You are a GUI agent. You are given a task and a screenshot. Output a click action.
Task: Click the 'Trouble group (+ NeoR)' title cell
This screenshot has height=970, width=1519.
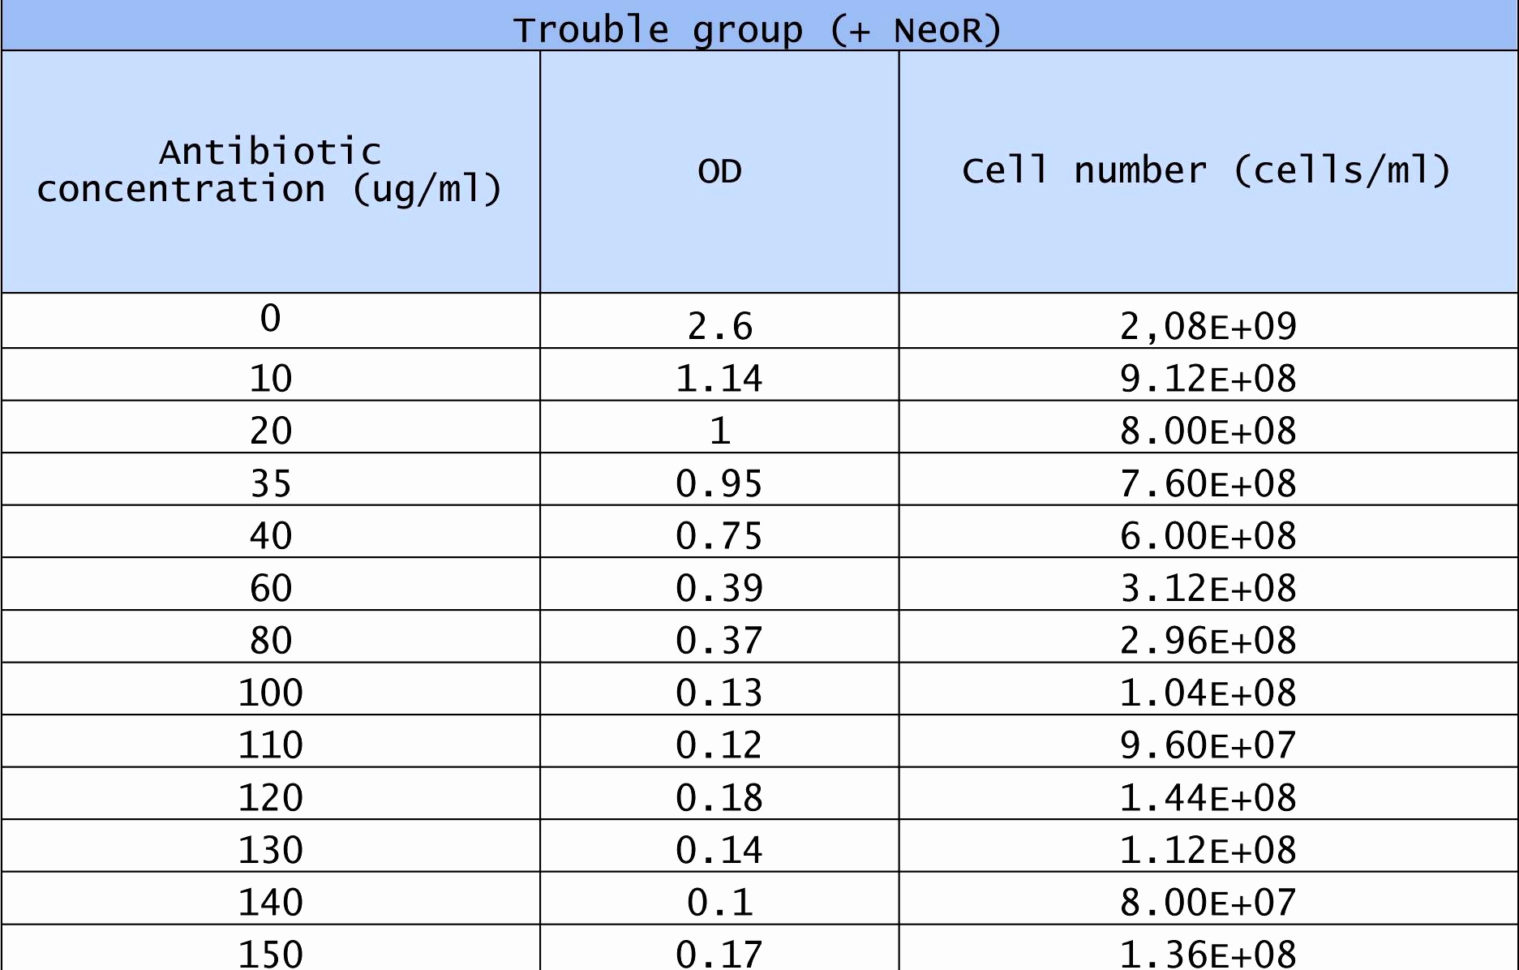758,29
